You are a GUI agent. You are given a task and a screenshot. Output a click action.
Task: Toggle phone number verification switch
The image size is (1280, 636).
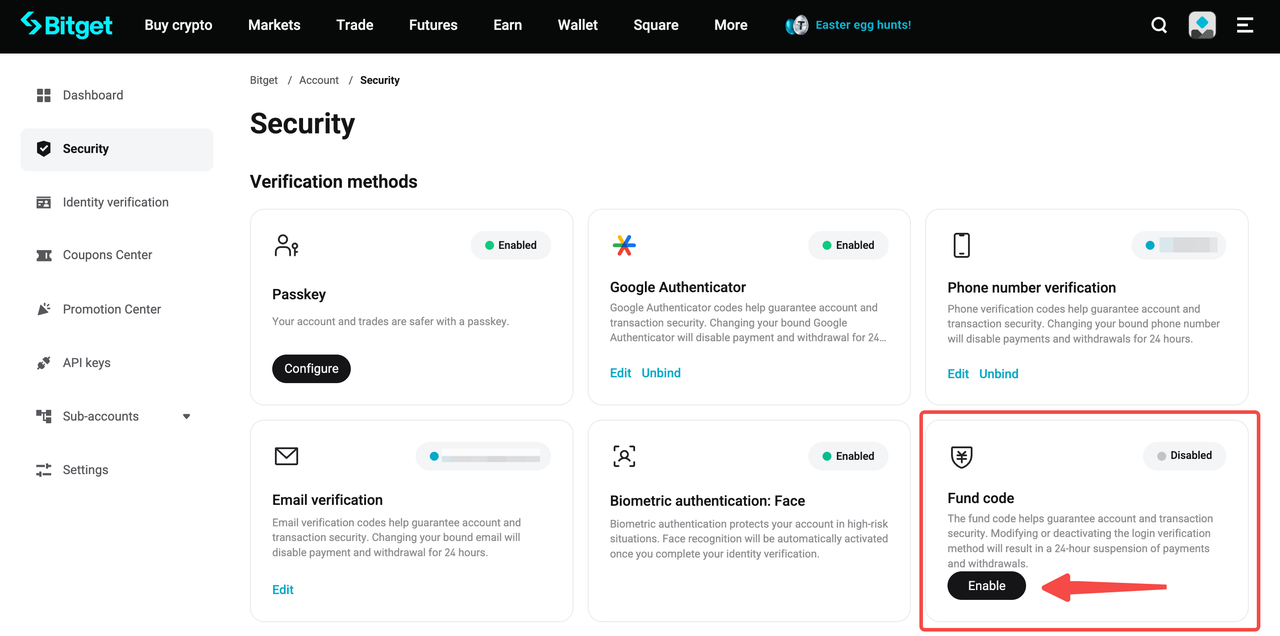tap(1178, 245)
